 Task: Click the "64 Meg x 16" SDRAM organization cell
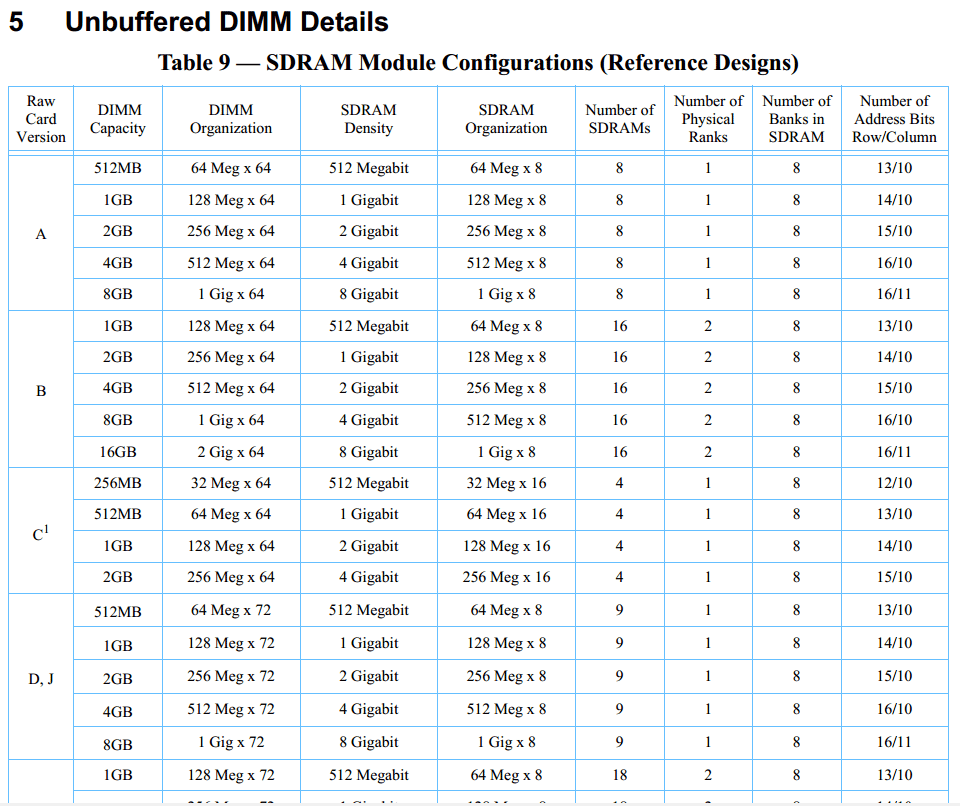point(506,514)
